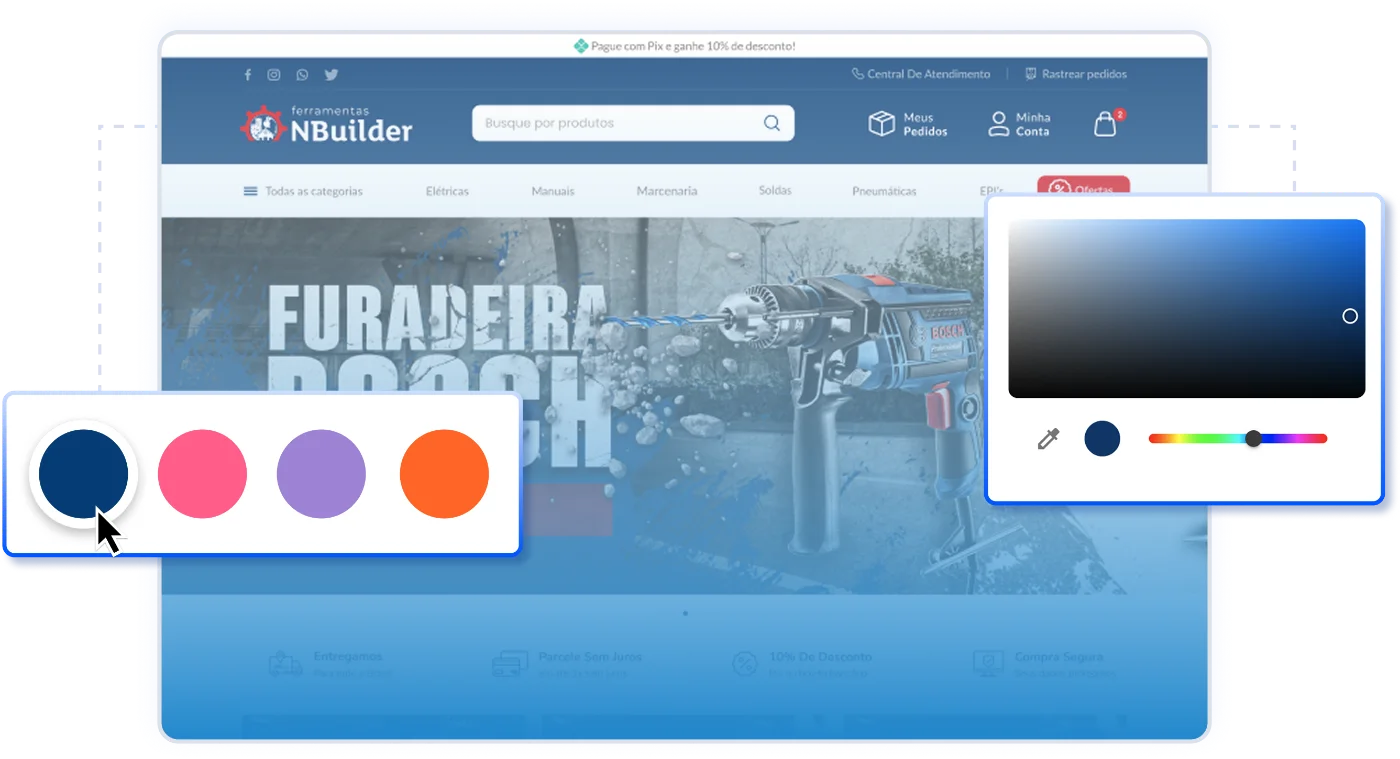Open the Pneumáticas category
This screenshot has width=1400, height=759.
[x=884, y=191]
